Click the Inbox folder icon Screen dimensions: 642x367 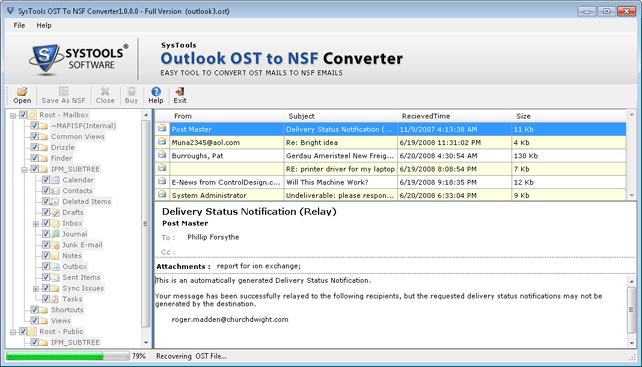55,223
